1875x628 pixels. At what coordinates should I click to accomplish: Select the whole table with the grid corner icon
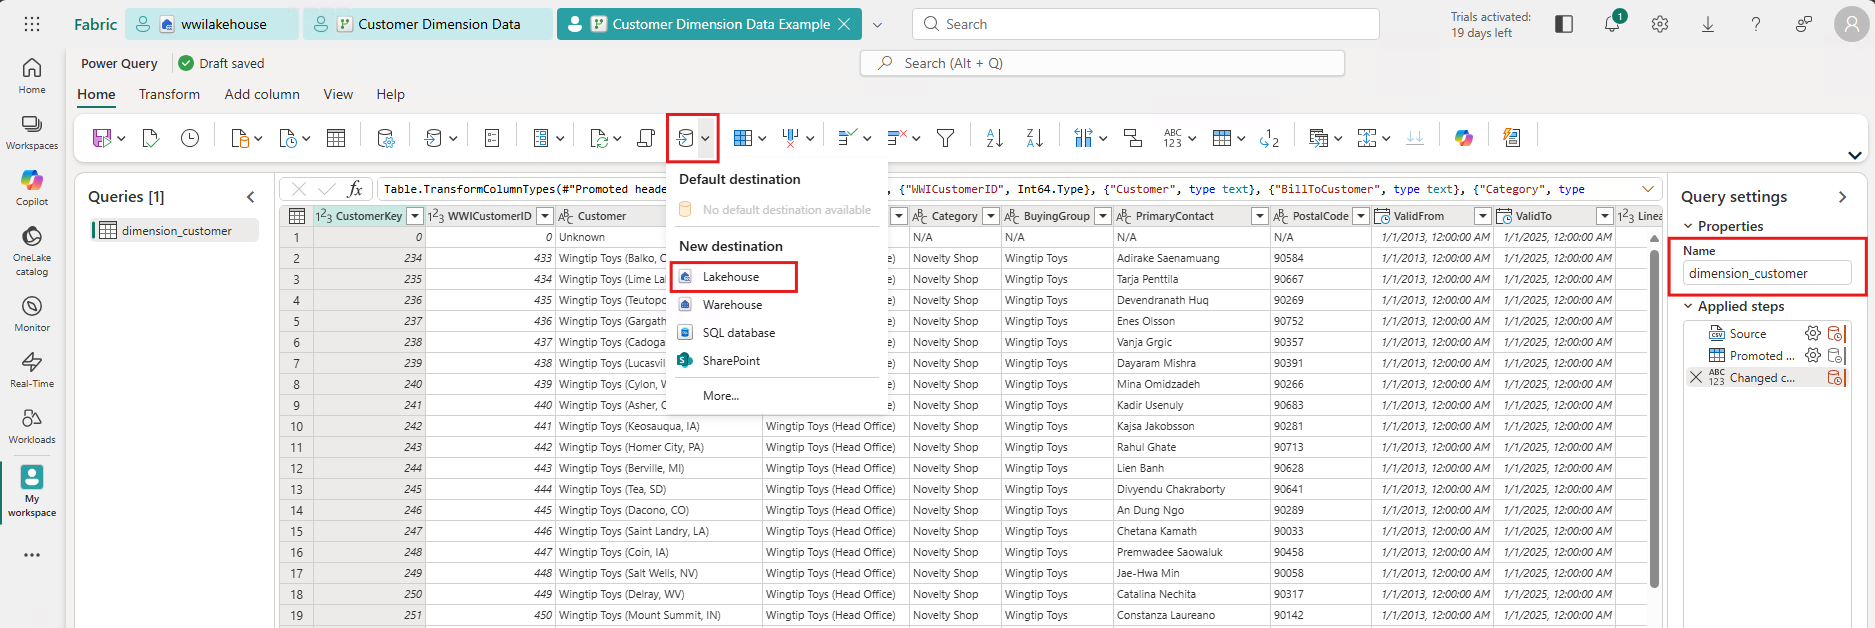(296, 216)
